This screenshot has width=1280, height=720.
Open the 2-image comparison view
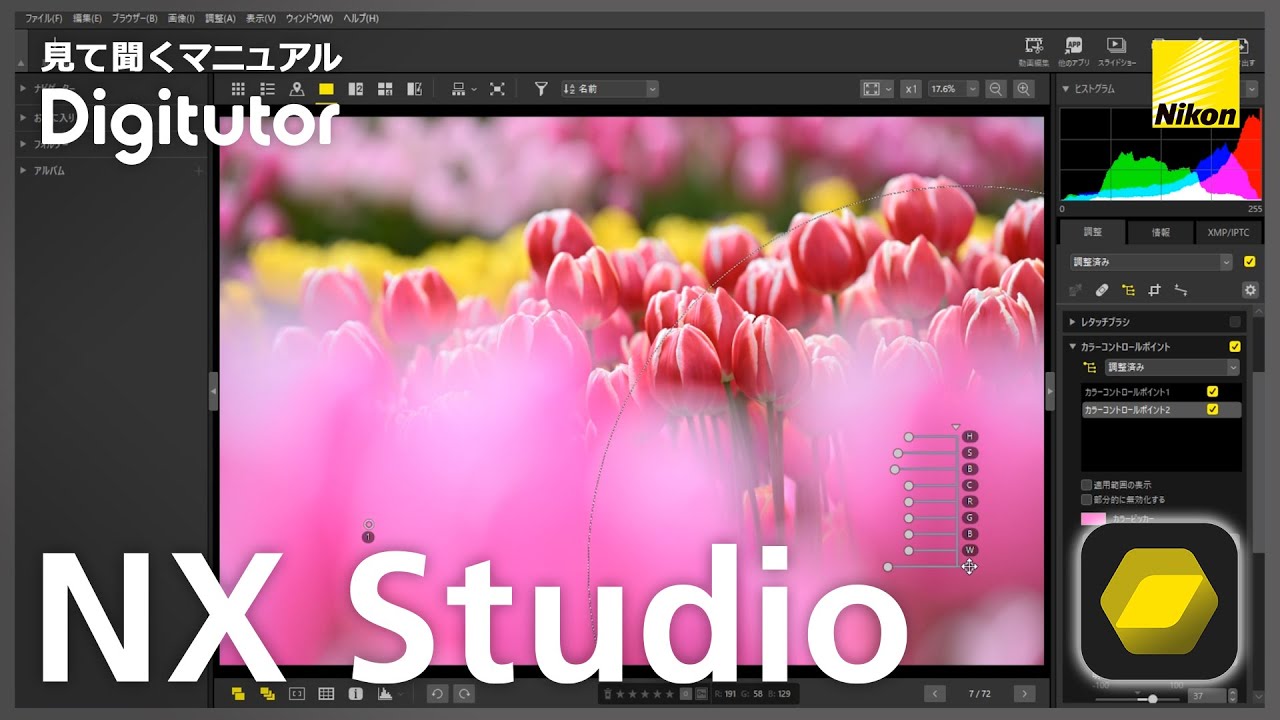(x=355, y=89)
